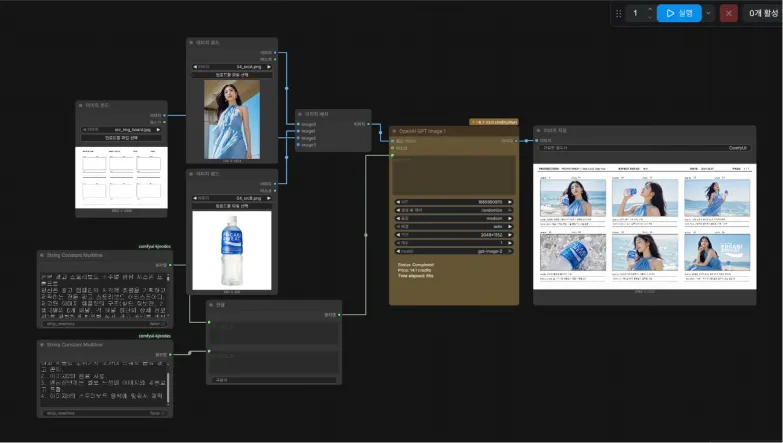The height and width of the screenshot is (443, 783).
Task: Increase the batch count with the up stepper
Action: (650, 9)
